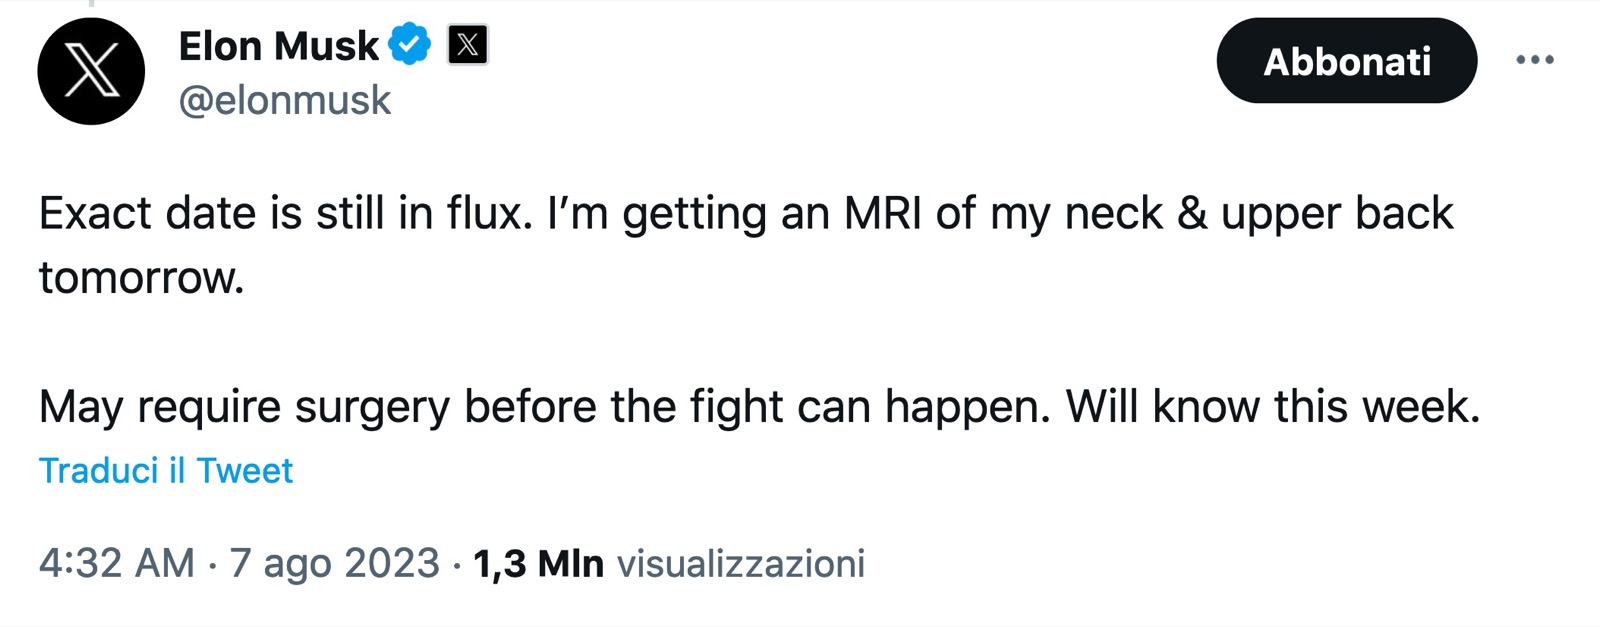The image size is (1600, 627).
Task: Click the 7 ago 2023 date
Action: [334, 563]
